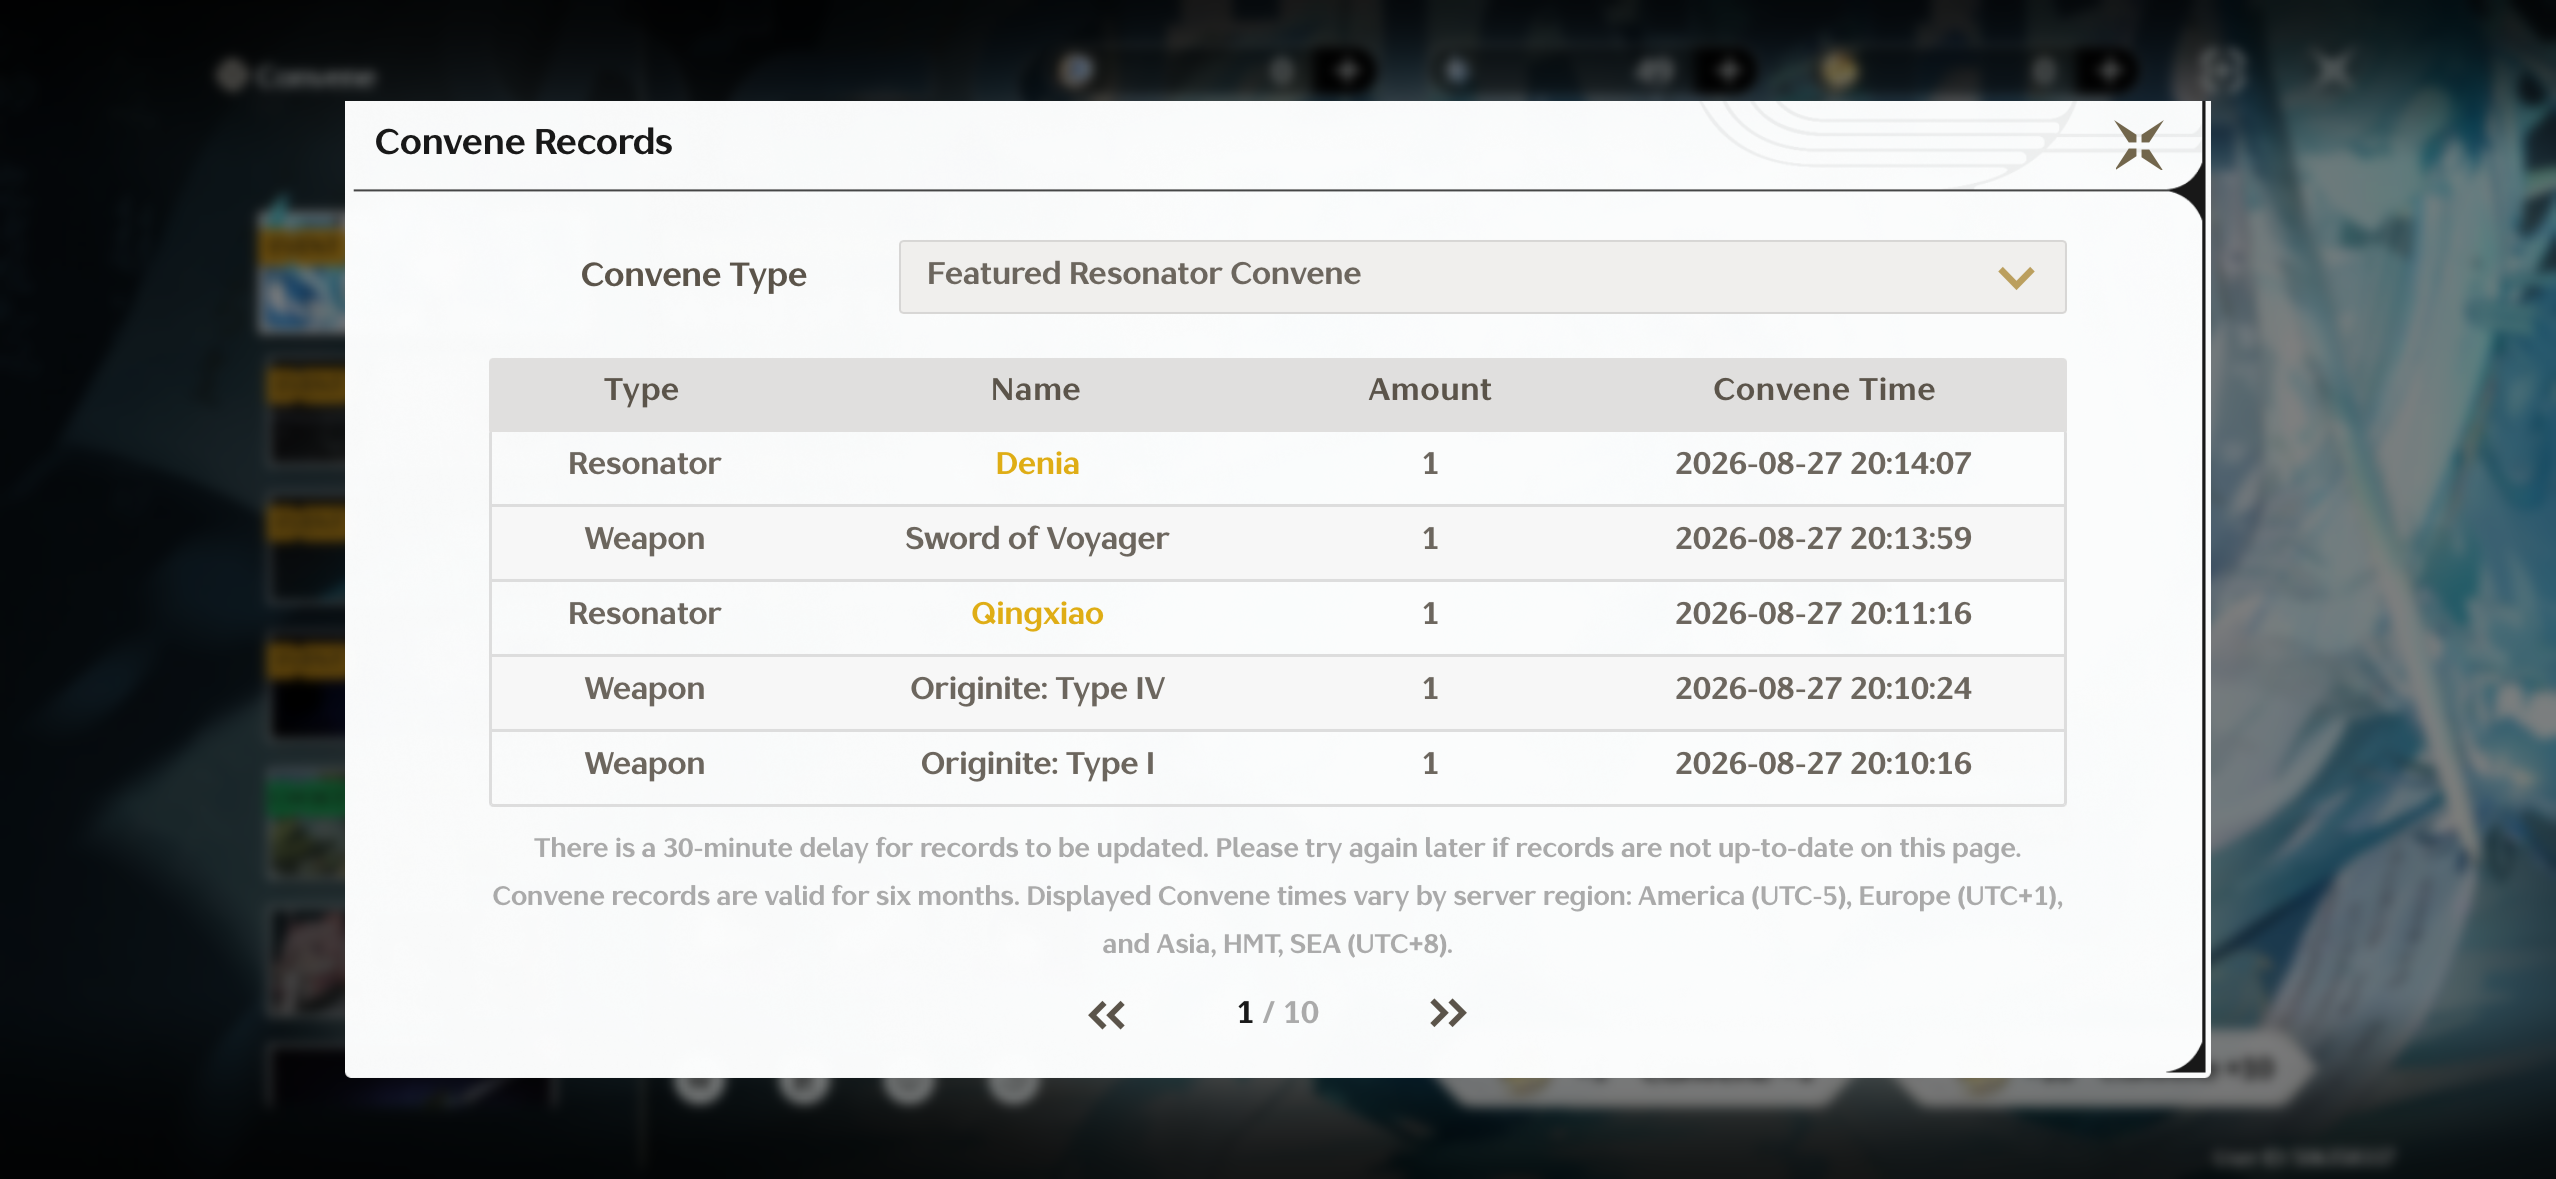Screen dimensions: 2556x1179
Task: Go to the next records page
Action: coord(1447,1013)
